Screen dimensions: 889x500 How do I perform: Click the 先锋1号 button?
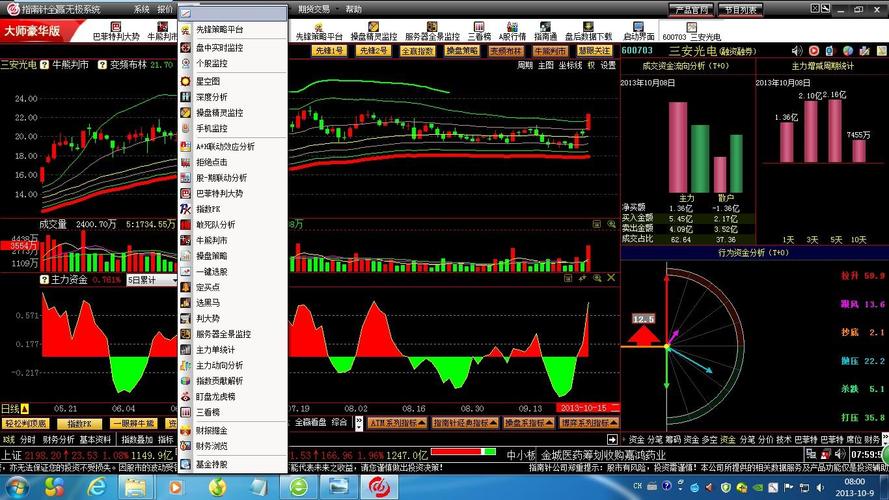(x=329, y=51)
